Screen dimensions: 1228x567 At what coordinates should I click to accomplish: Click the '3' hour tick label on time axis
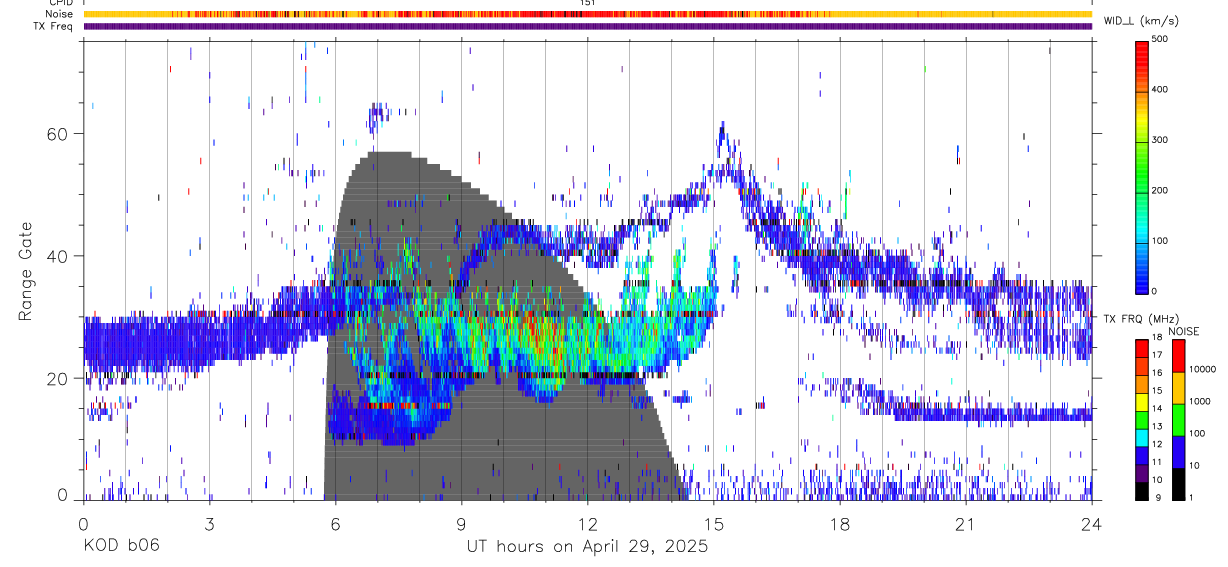209,524
